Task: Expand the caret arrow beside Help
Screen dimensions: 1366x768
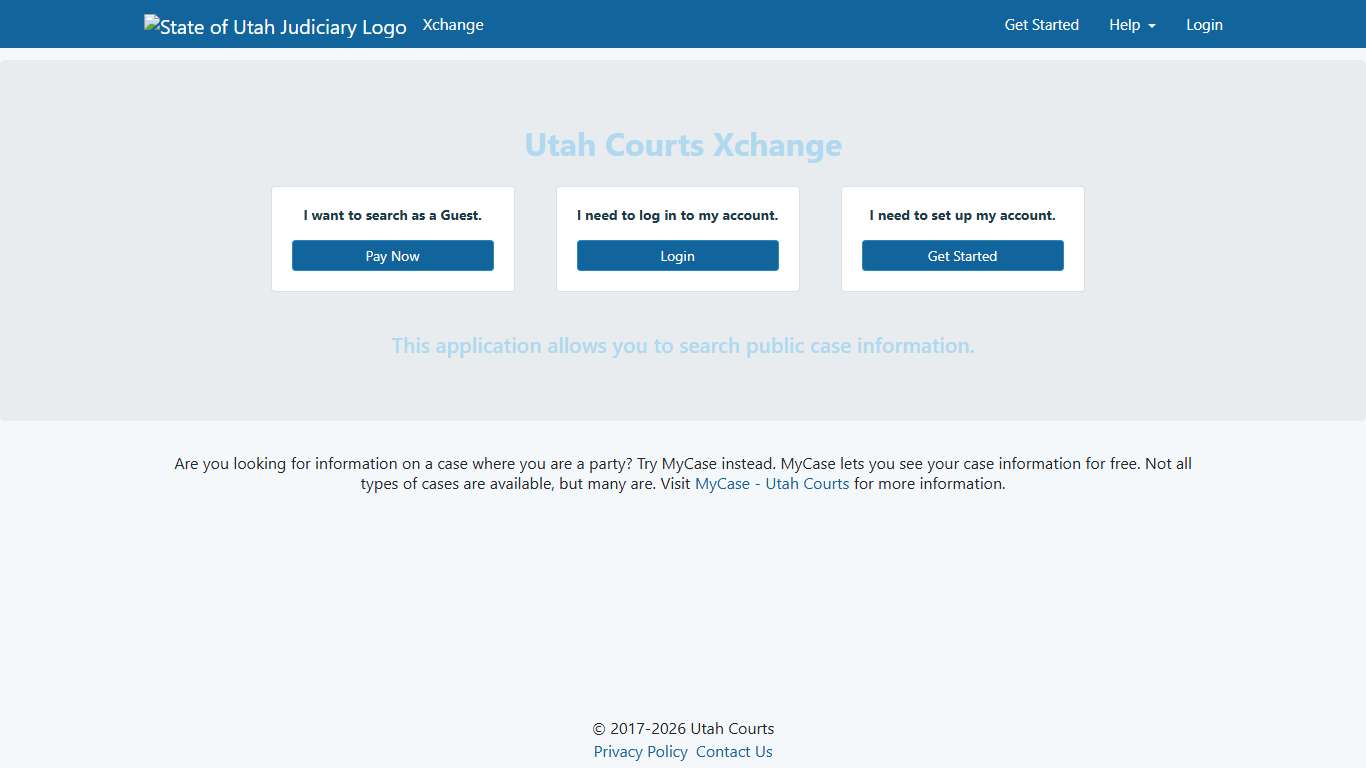Action: click(x=1152, y=26)
